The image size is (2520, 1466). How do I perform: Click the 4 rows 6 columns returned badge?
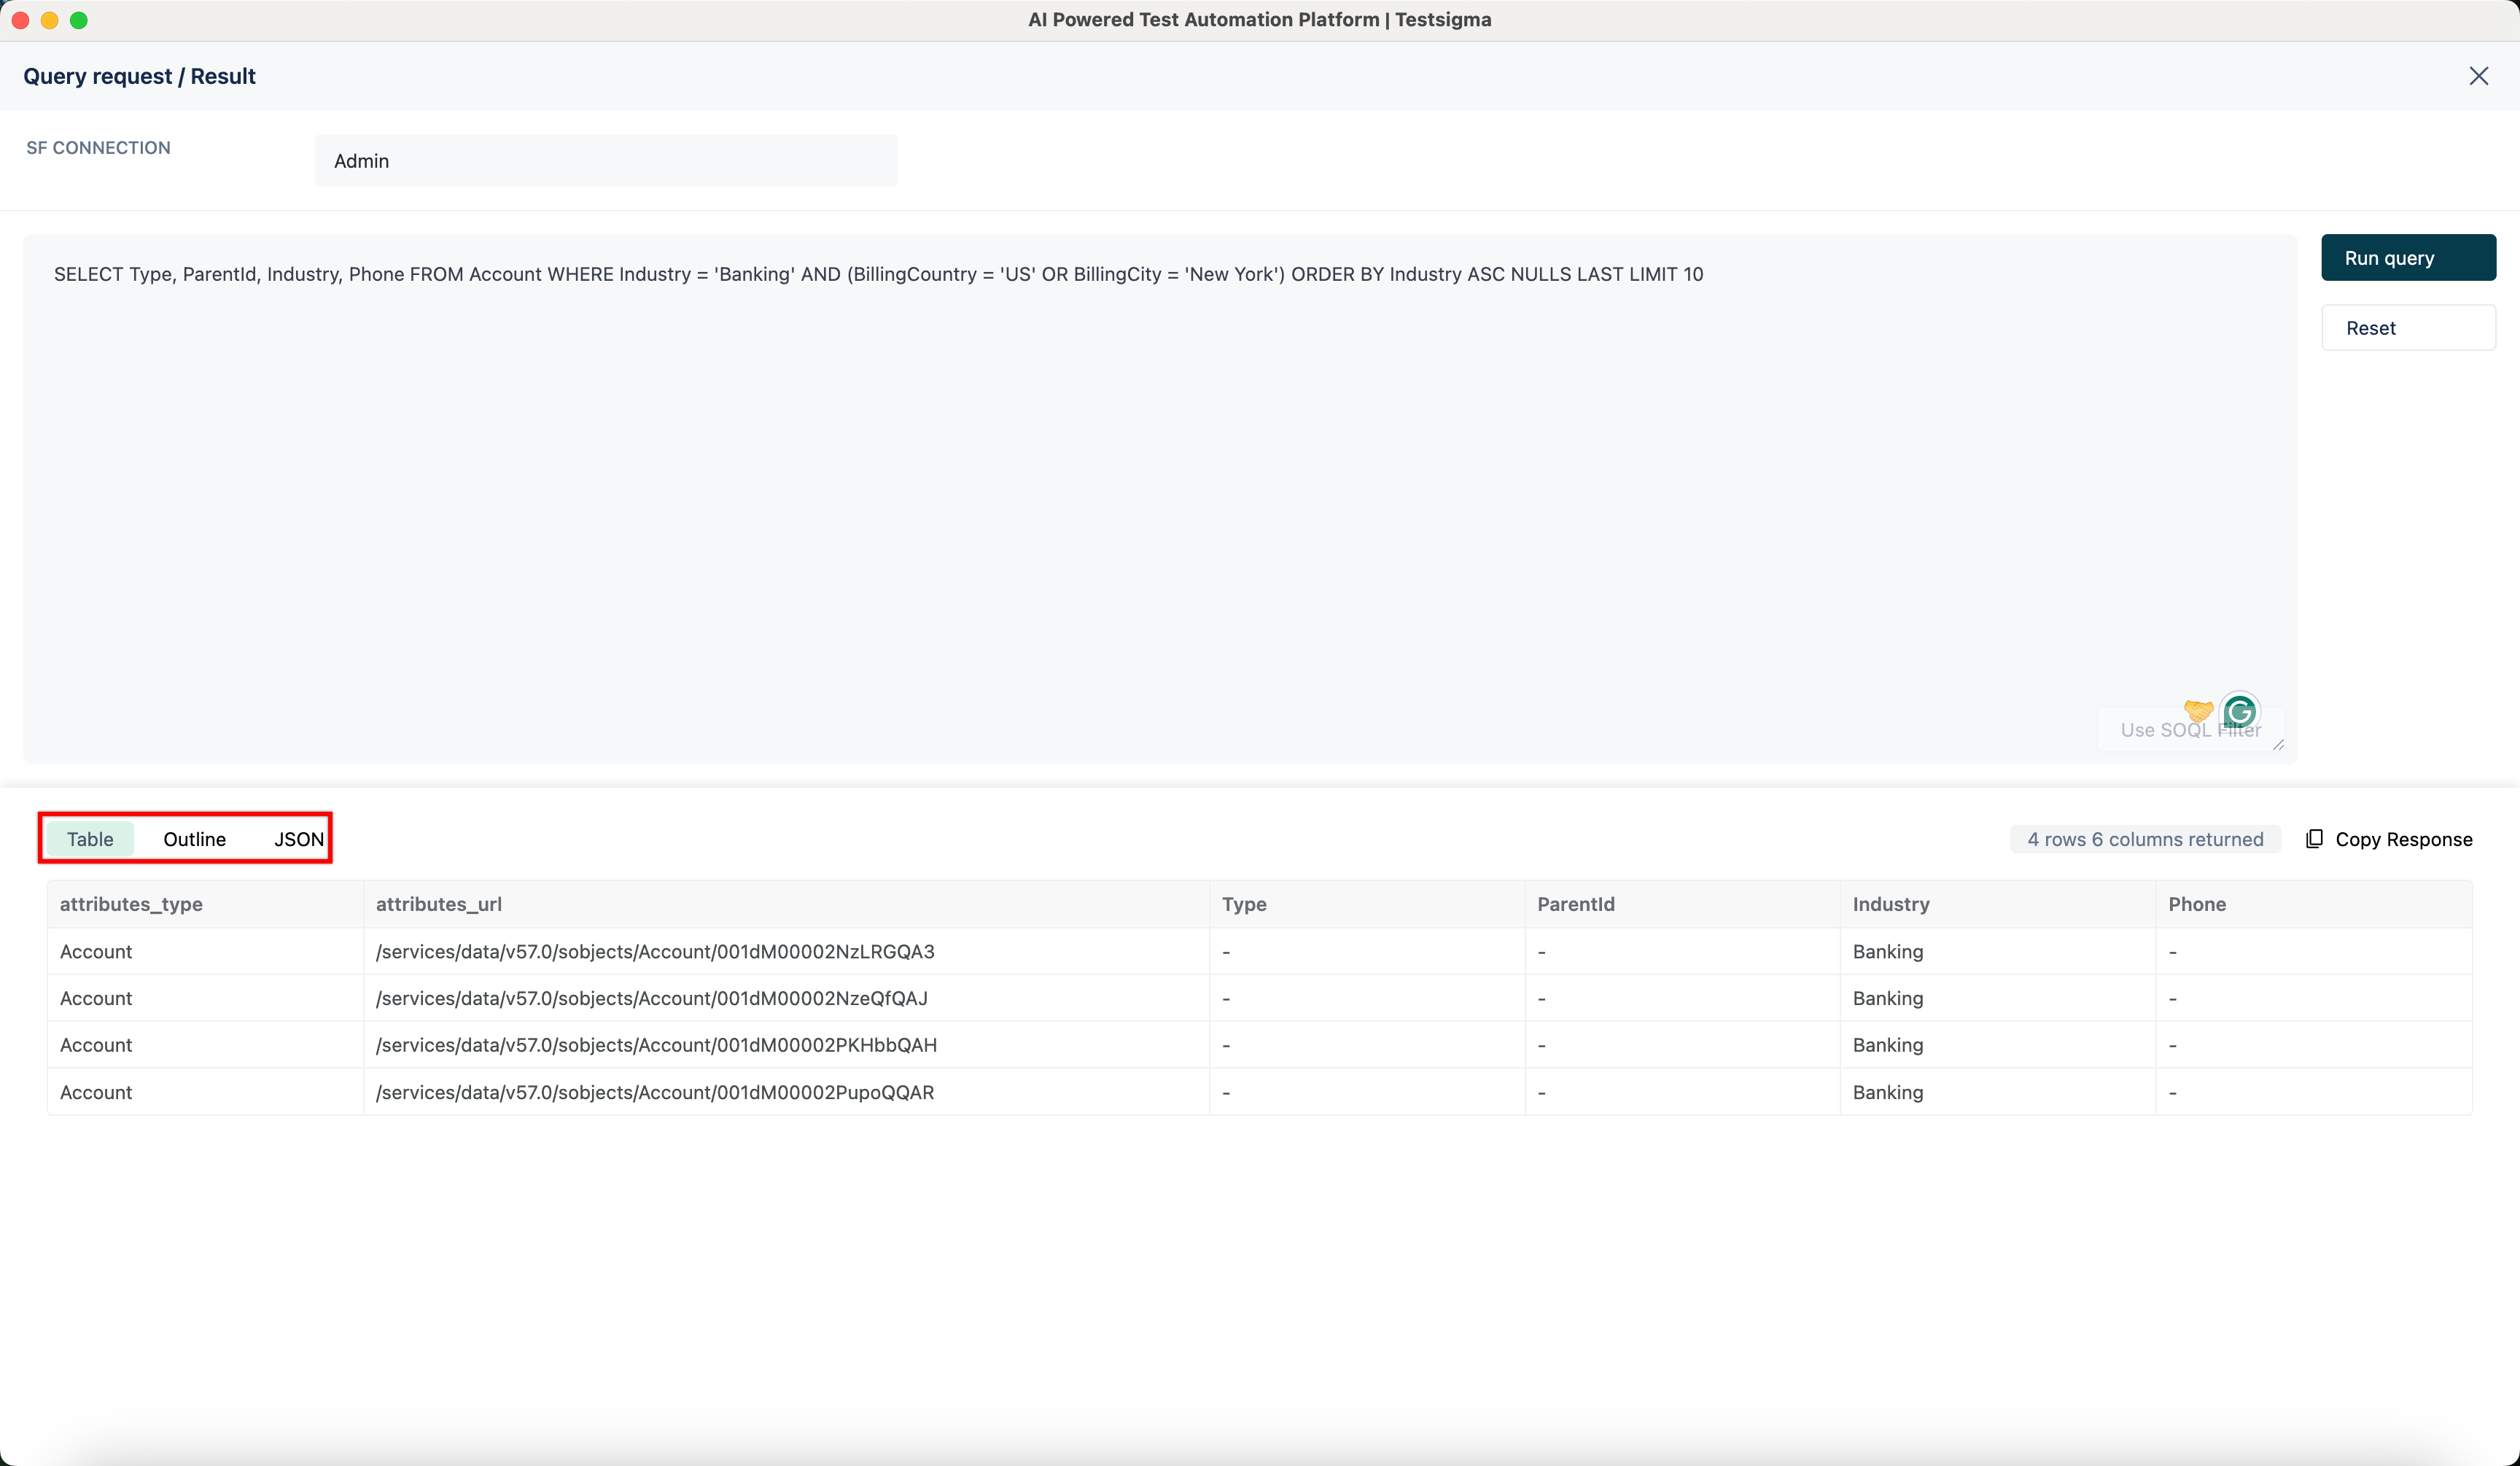click(x=2144, y=839)
